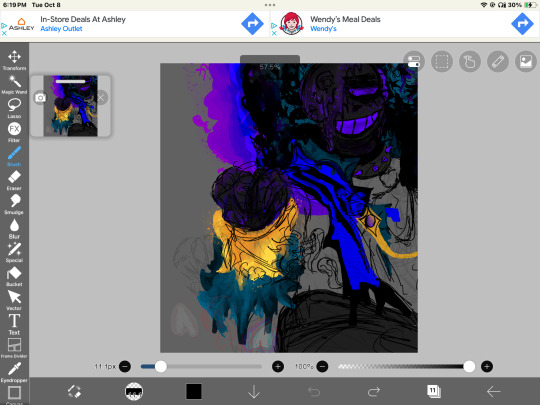Tap the brush/eraser switch icon
This screenshot has height=405, width=540.
click(74, 392)
